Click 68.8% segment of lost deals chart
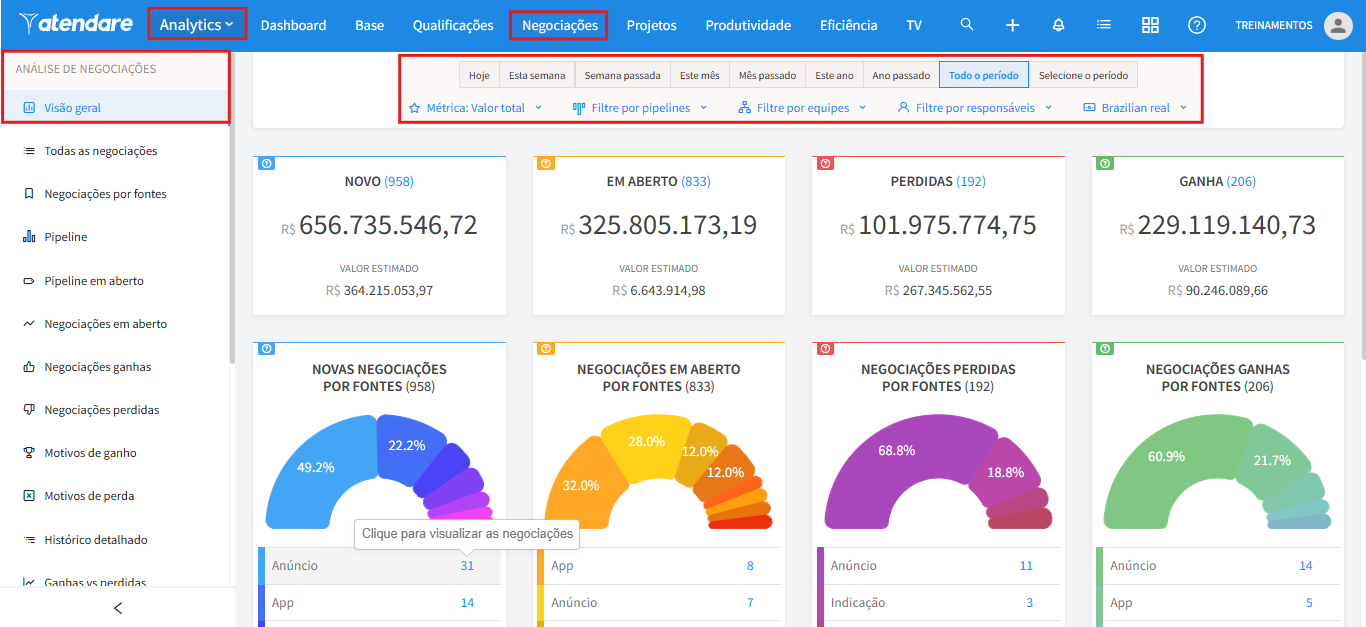Image resolution: width=1366 pixels, height=627 pixels. tap(896, 451)
